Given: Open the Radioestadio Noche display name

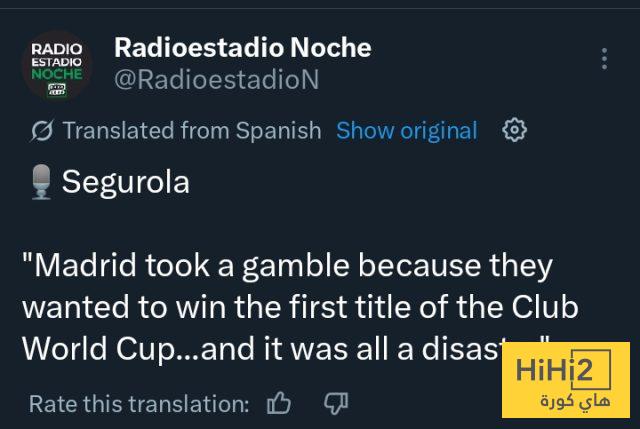Looking at the screenshot, I should tap(243, 47).
